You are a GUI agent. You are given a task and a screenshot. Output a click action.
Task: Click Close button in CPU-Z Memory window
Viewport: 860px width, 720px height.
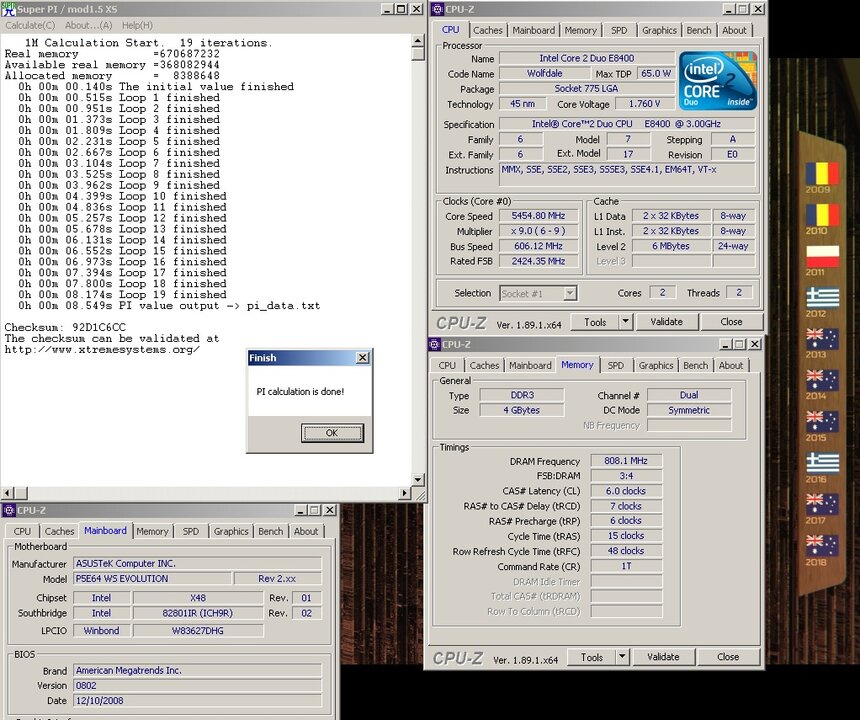pos(728,656)
